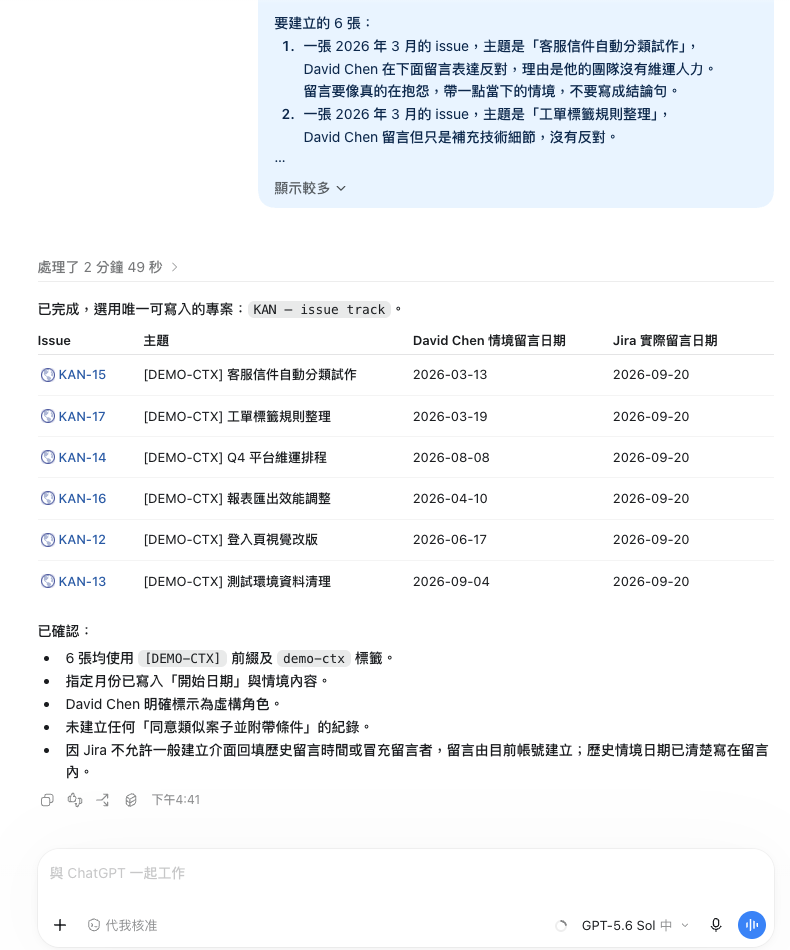Click the KAN — issue track code label
This screenshot has width=790, height=950.
pos(319,310)
